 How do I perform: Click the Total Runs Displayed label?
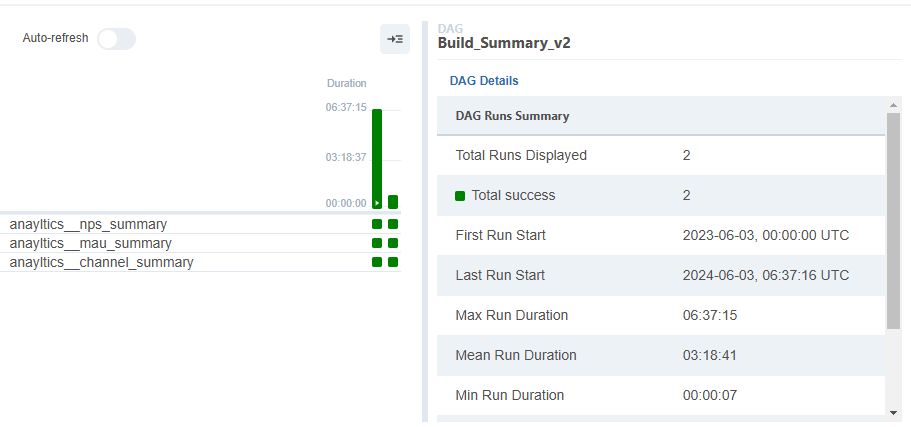[521, 156]
